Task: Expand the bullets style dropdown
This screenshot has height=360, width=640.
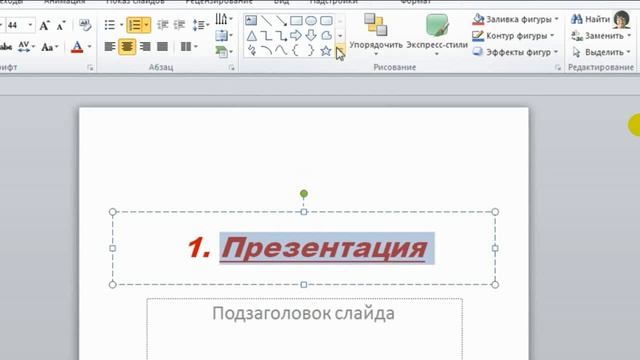Action: (122, 25)
